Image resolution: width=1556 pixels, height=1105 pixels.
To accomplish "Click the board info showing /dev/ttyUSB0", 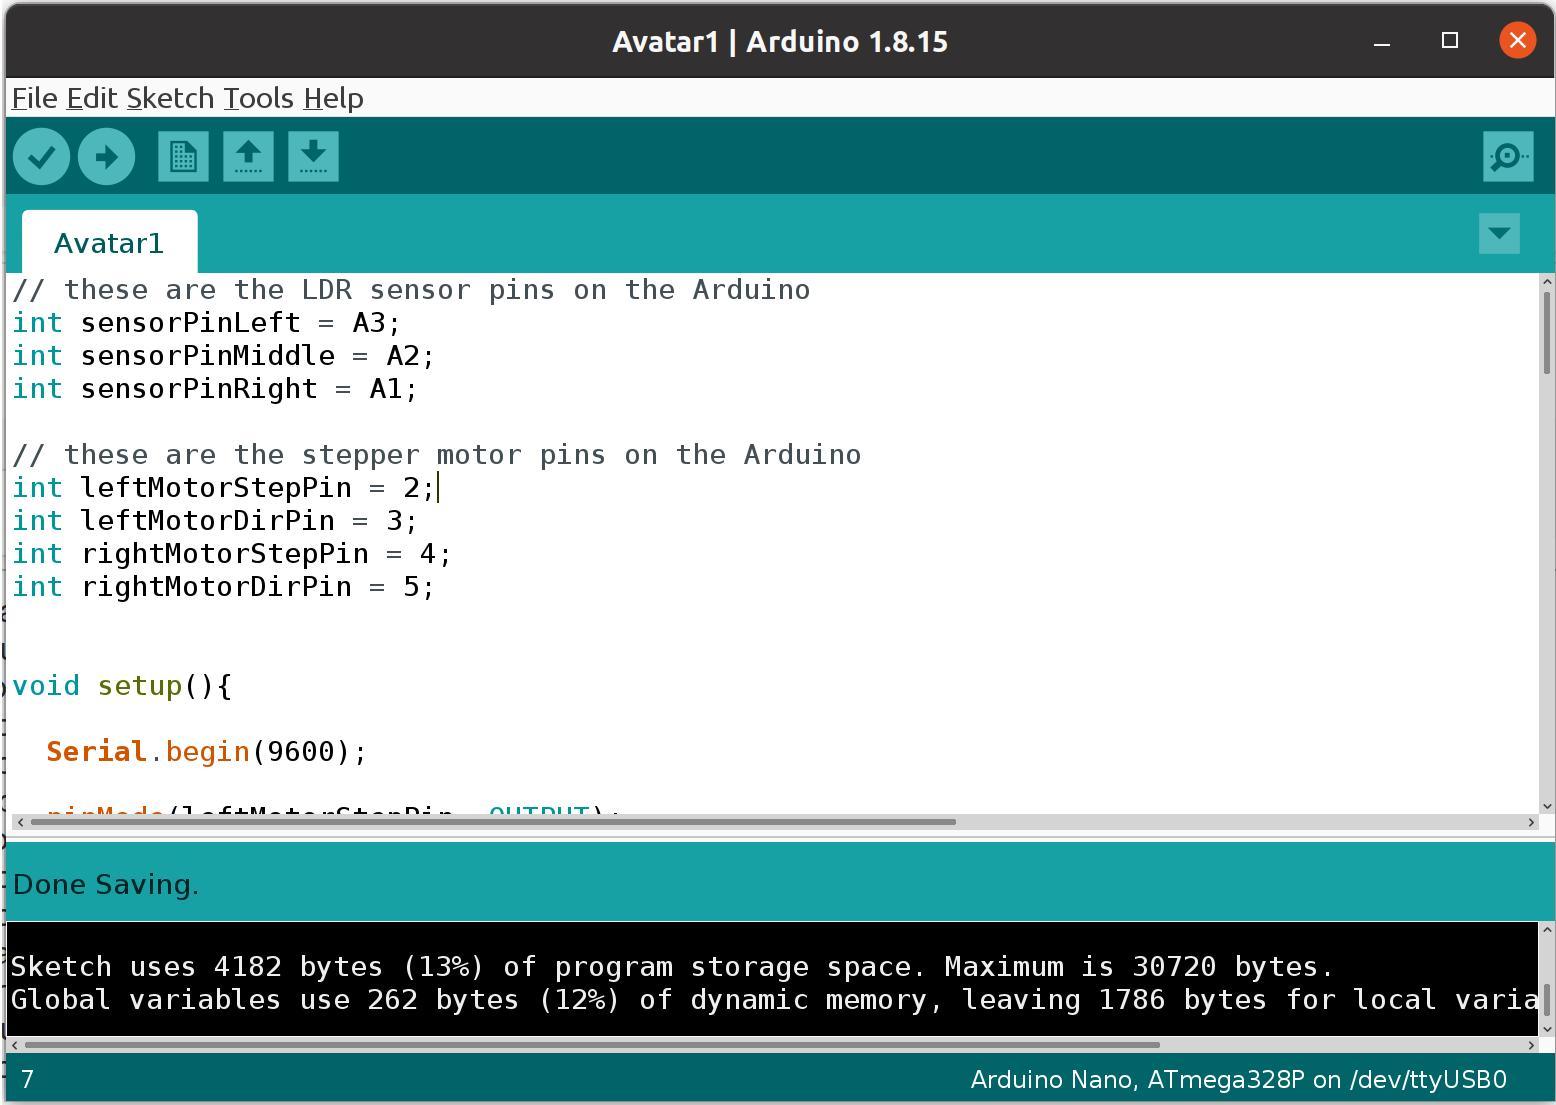I will click(1239, 1080).
